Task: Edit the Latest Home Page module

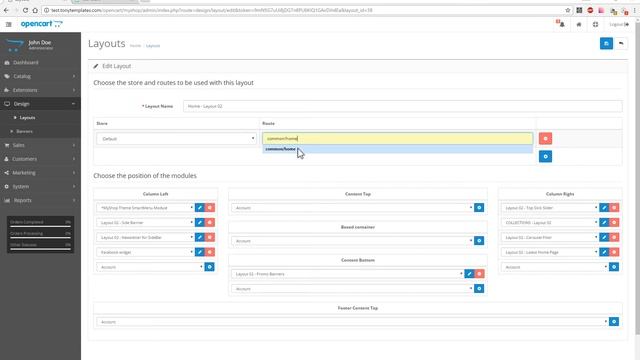Action: pyautogui.click(x=604, y=252)
